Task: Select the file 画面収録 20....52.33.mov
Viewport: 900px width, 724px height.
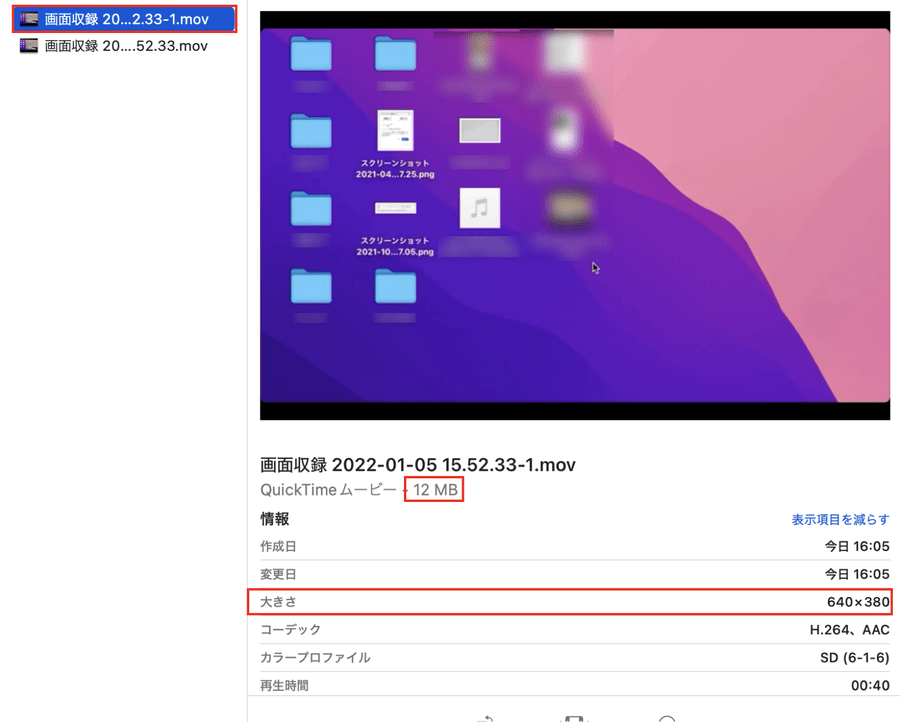Action: pyautogui.click(x=123, y=46)
